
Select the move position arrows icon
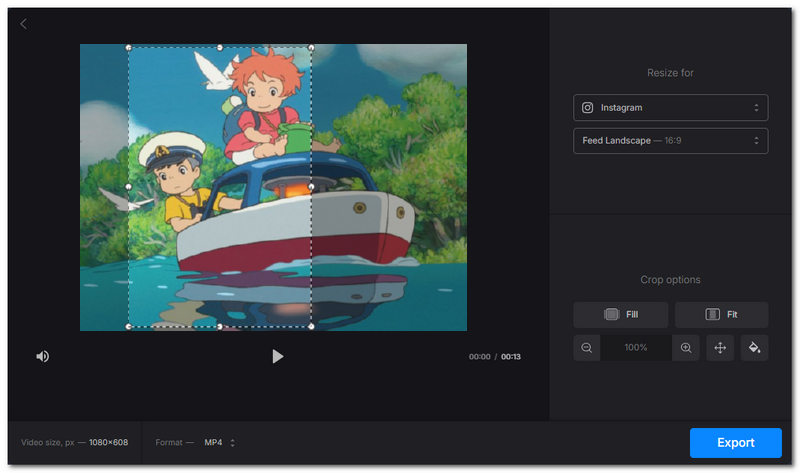[x=720, y=347]
